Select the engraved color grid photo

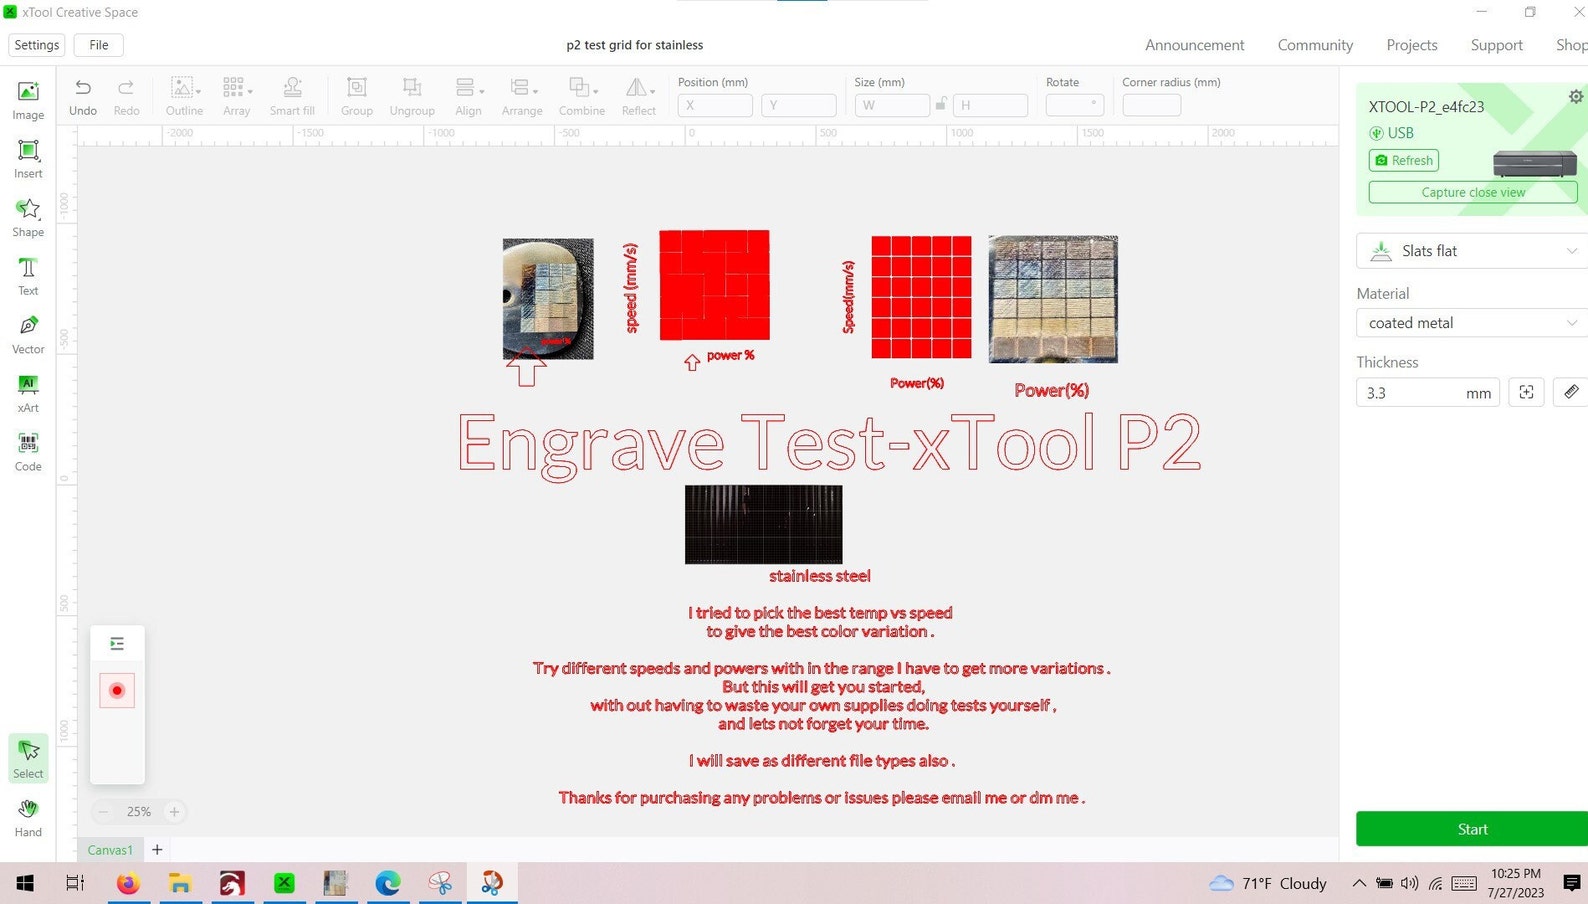(1053, 299)
